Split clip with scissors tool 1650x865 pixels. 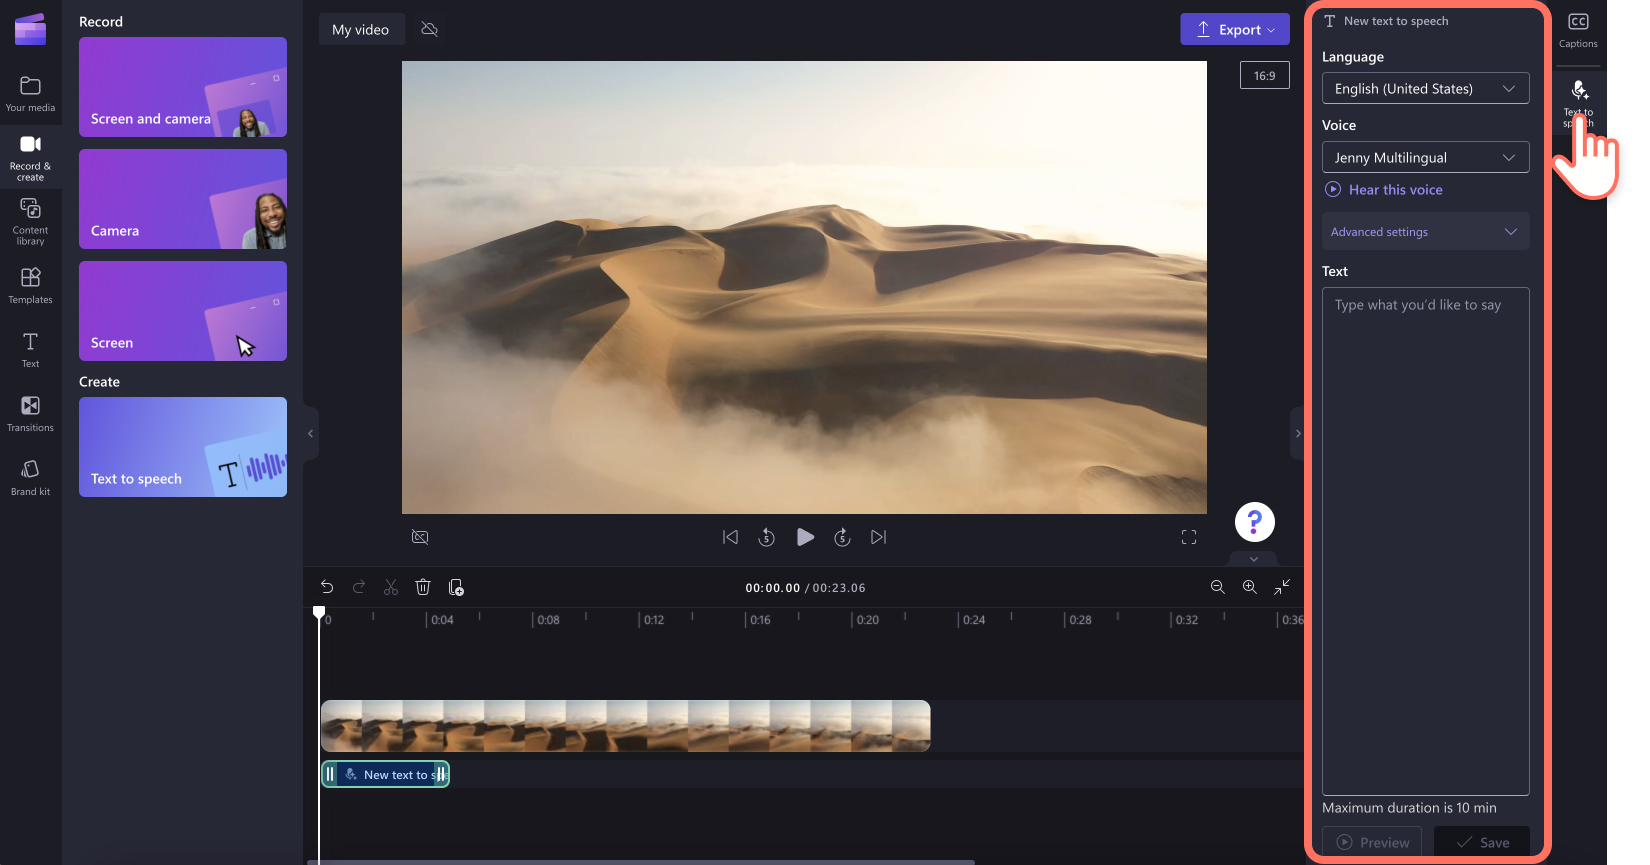click(391, 587)
